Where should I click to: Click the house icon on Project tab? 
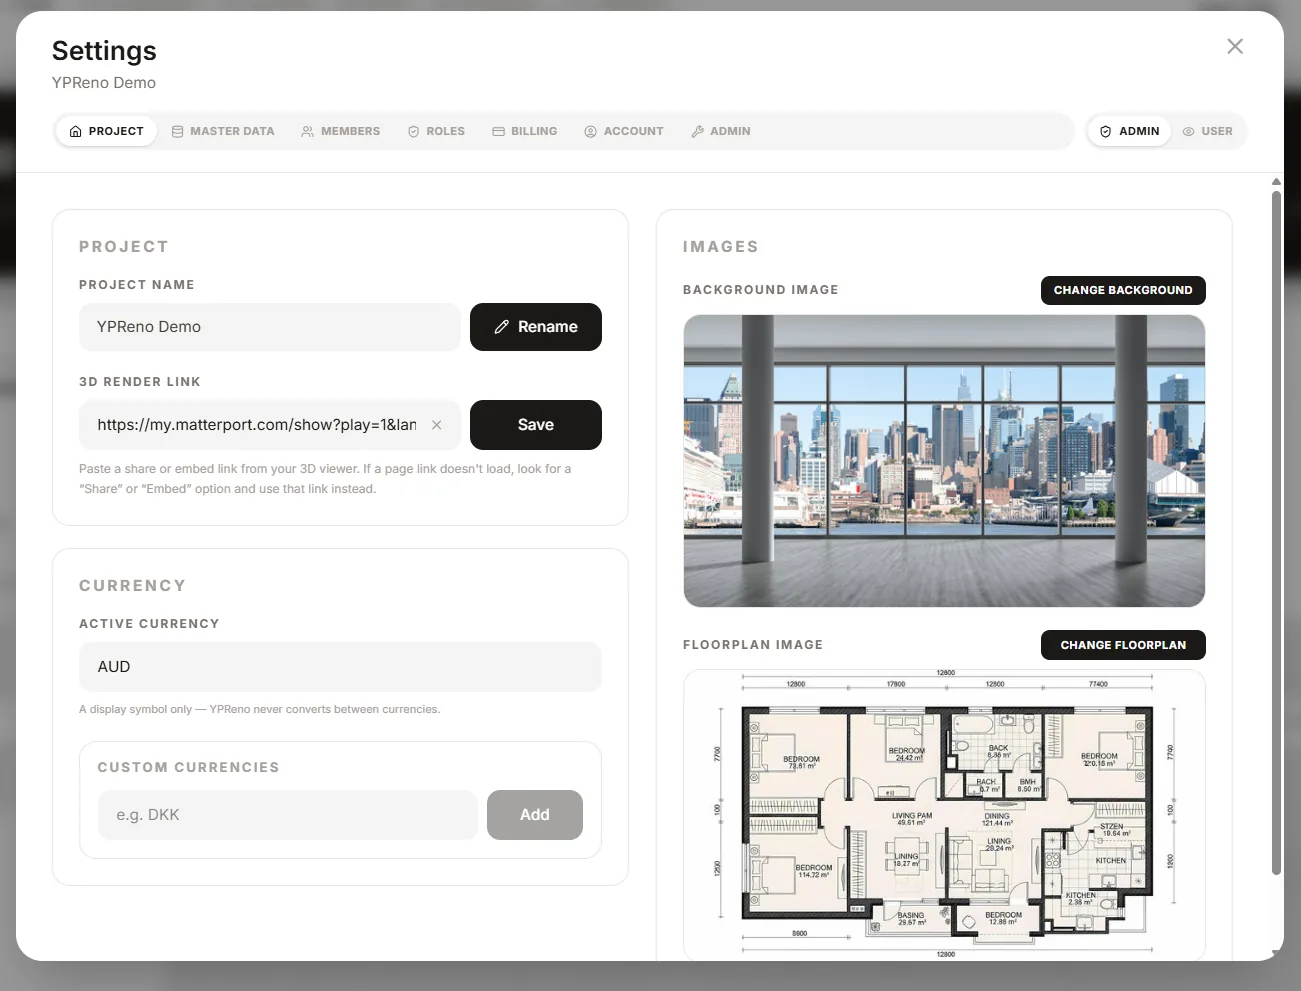(x=76, y=131)
